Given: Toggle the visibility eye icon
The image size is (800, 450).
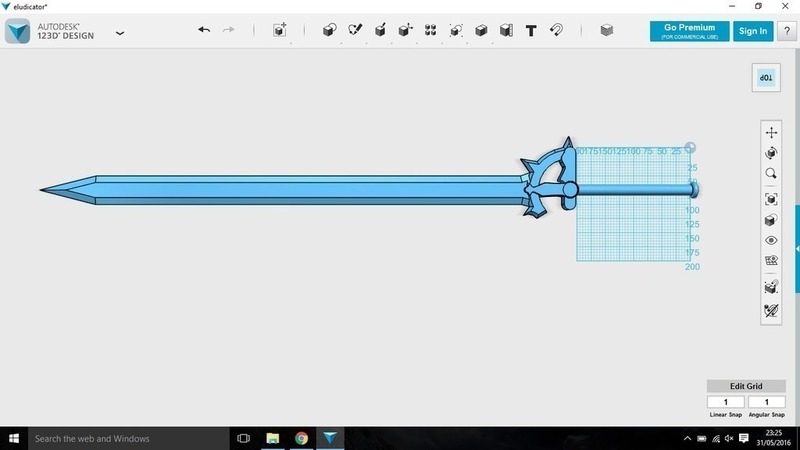Looking at the screenshot, I should [x=771, y=240].
